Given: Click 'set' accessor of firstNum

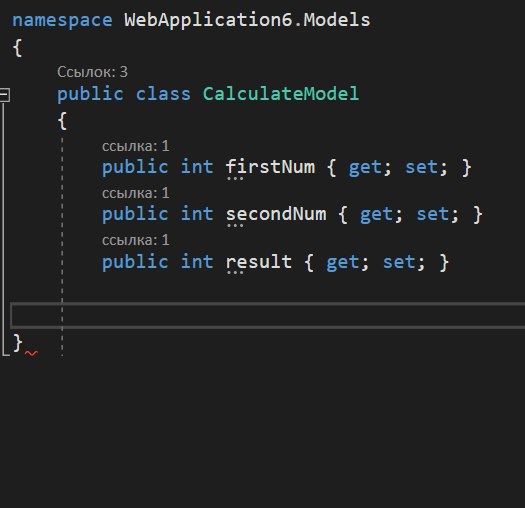Looking at the screenshot, I should (x=421, y=167).
